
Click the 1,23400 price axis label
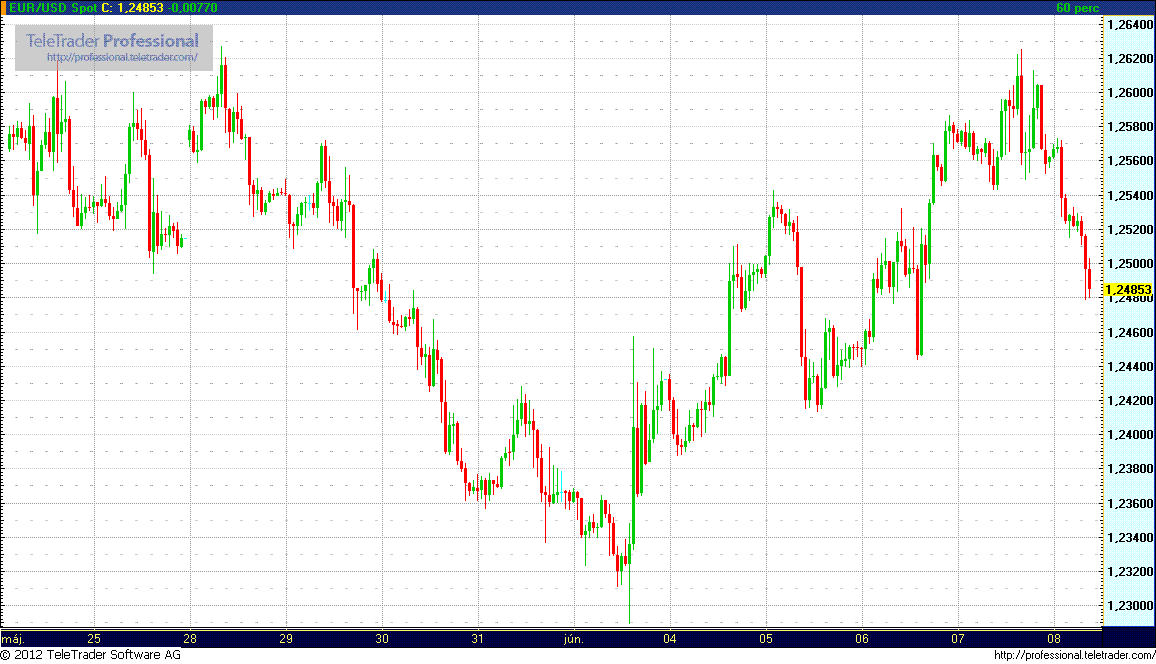(x=1130, y=537)
